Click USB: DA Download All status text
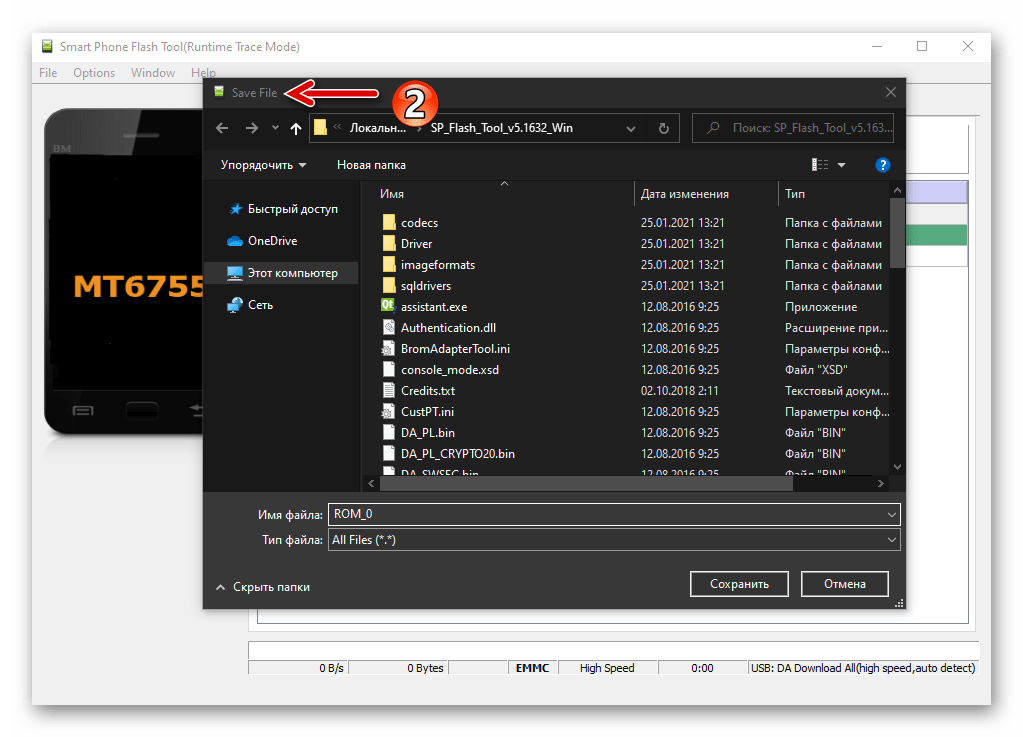The image size is (1023, 737). tap(863, 668)
